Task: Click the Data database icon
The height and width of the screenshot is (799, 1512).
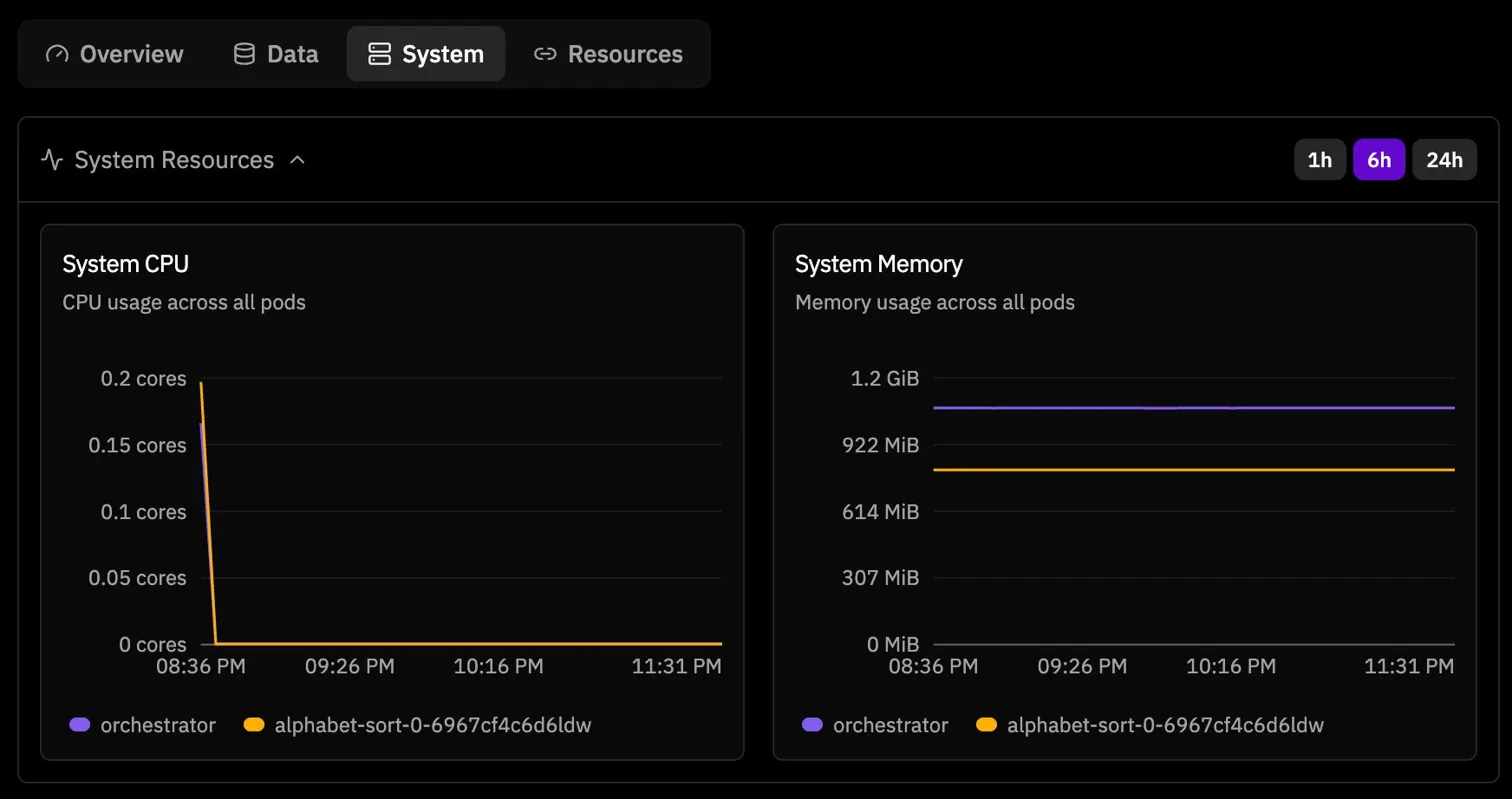Action: [x=244, y=54]
